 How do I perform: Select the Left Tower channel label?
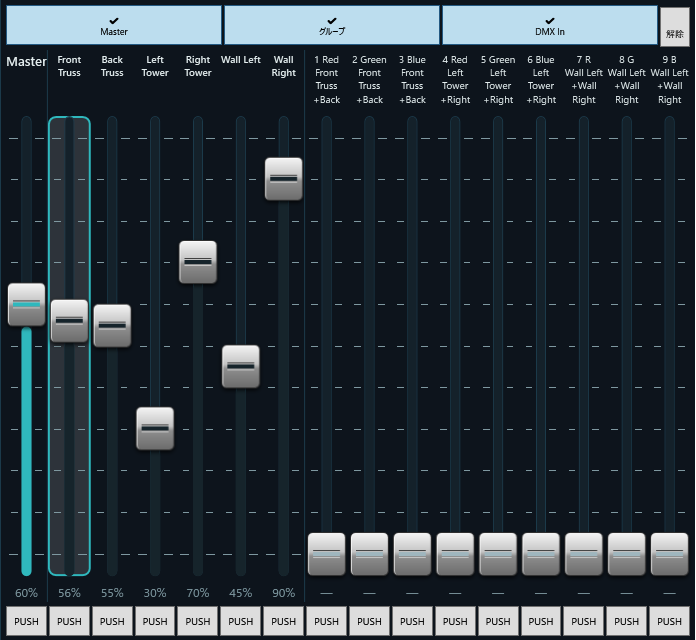[155, 66]
